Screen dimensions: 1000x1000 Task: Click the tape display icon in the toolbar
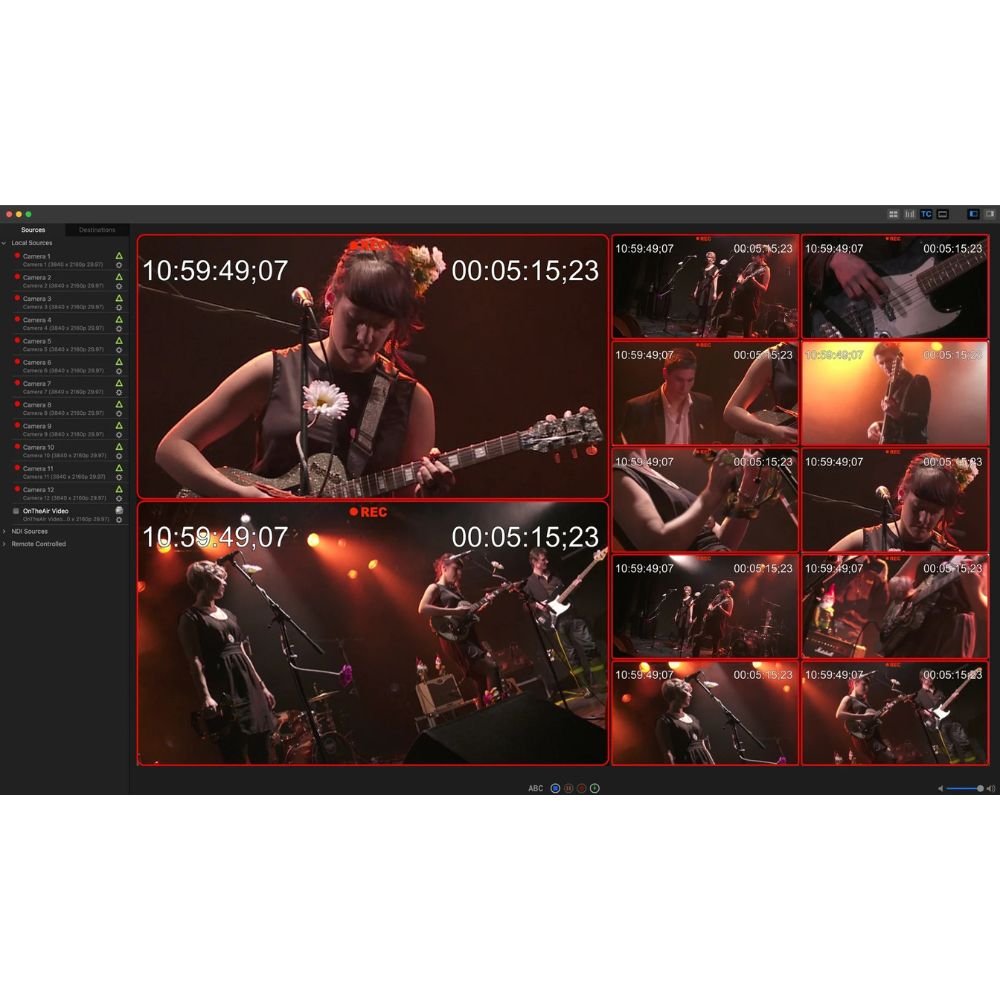point(942,213)
